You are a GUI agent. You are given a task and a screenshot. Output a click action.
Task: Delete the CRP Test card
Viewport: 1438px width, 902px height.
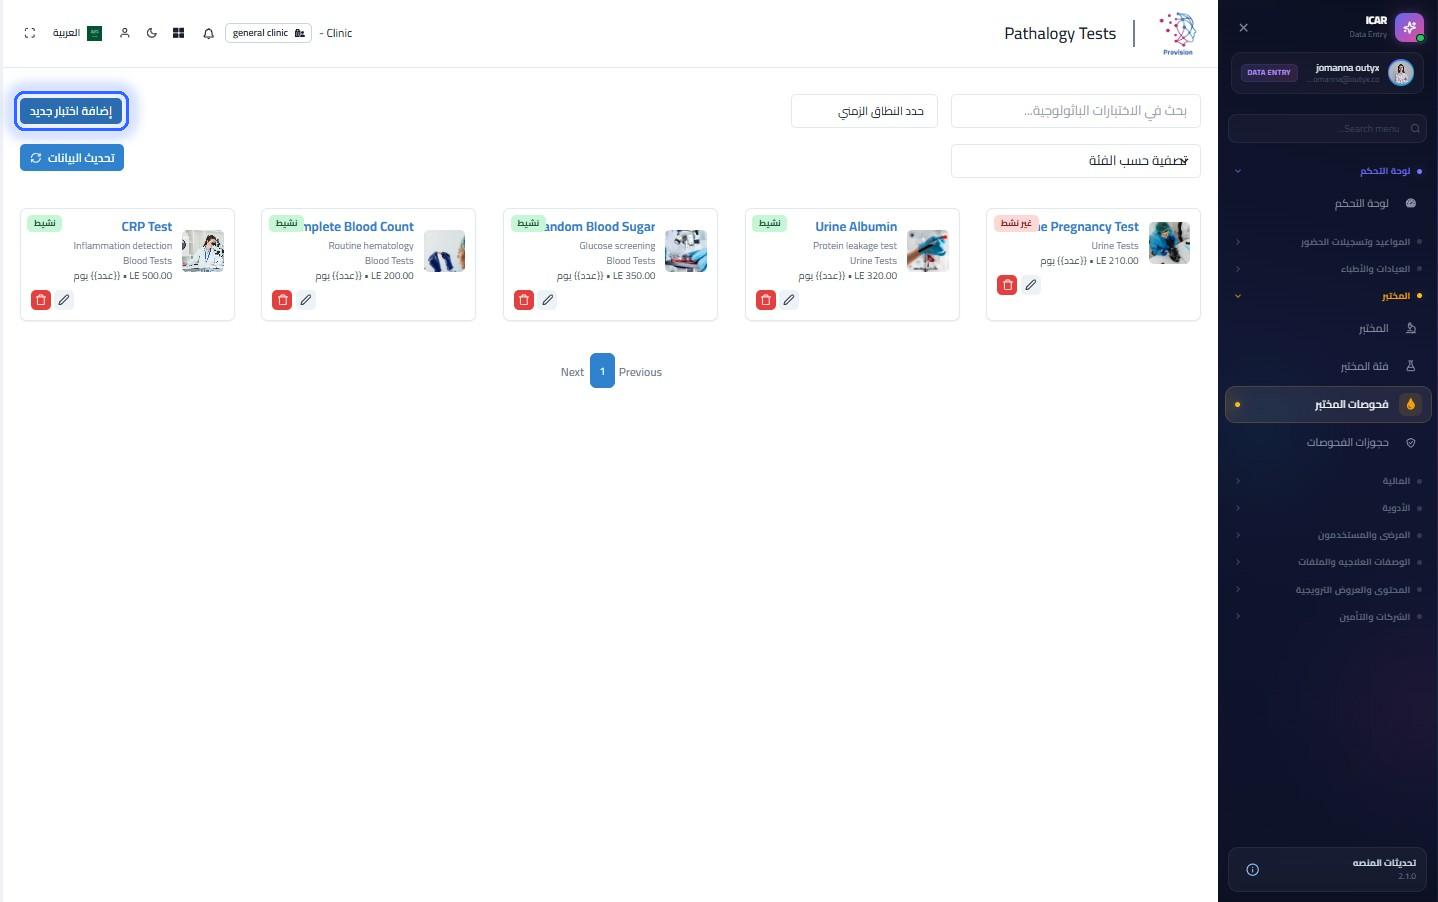(x=41, y=300)
